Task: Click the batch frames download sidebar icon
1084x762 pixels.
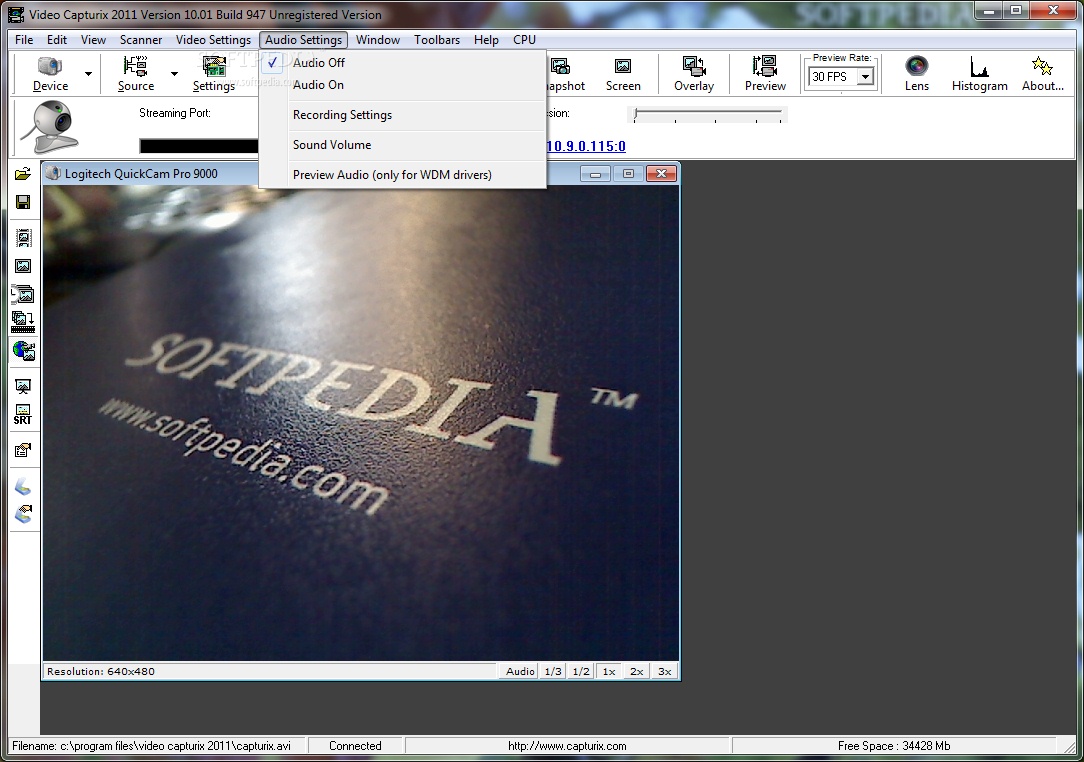Action: (x=23, y=322)
